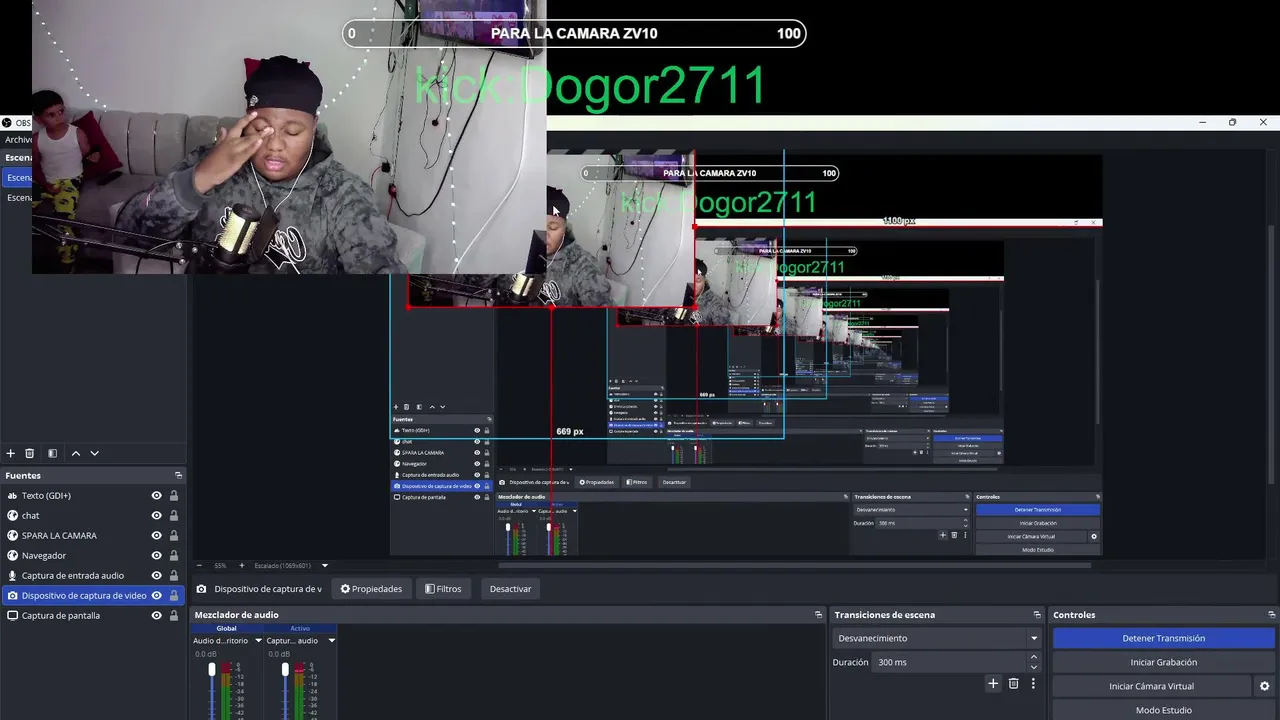
Task: Remove the scene transition with the trash icon
Action: [1013, 684]
